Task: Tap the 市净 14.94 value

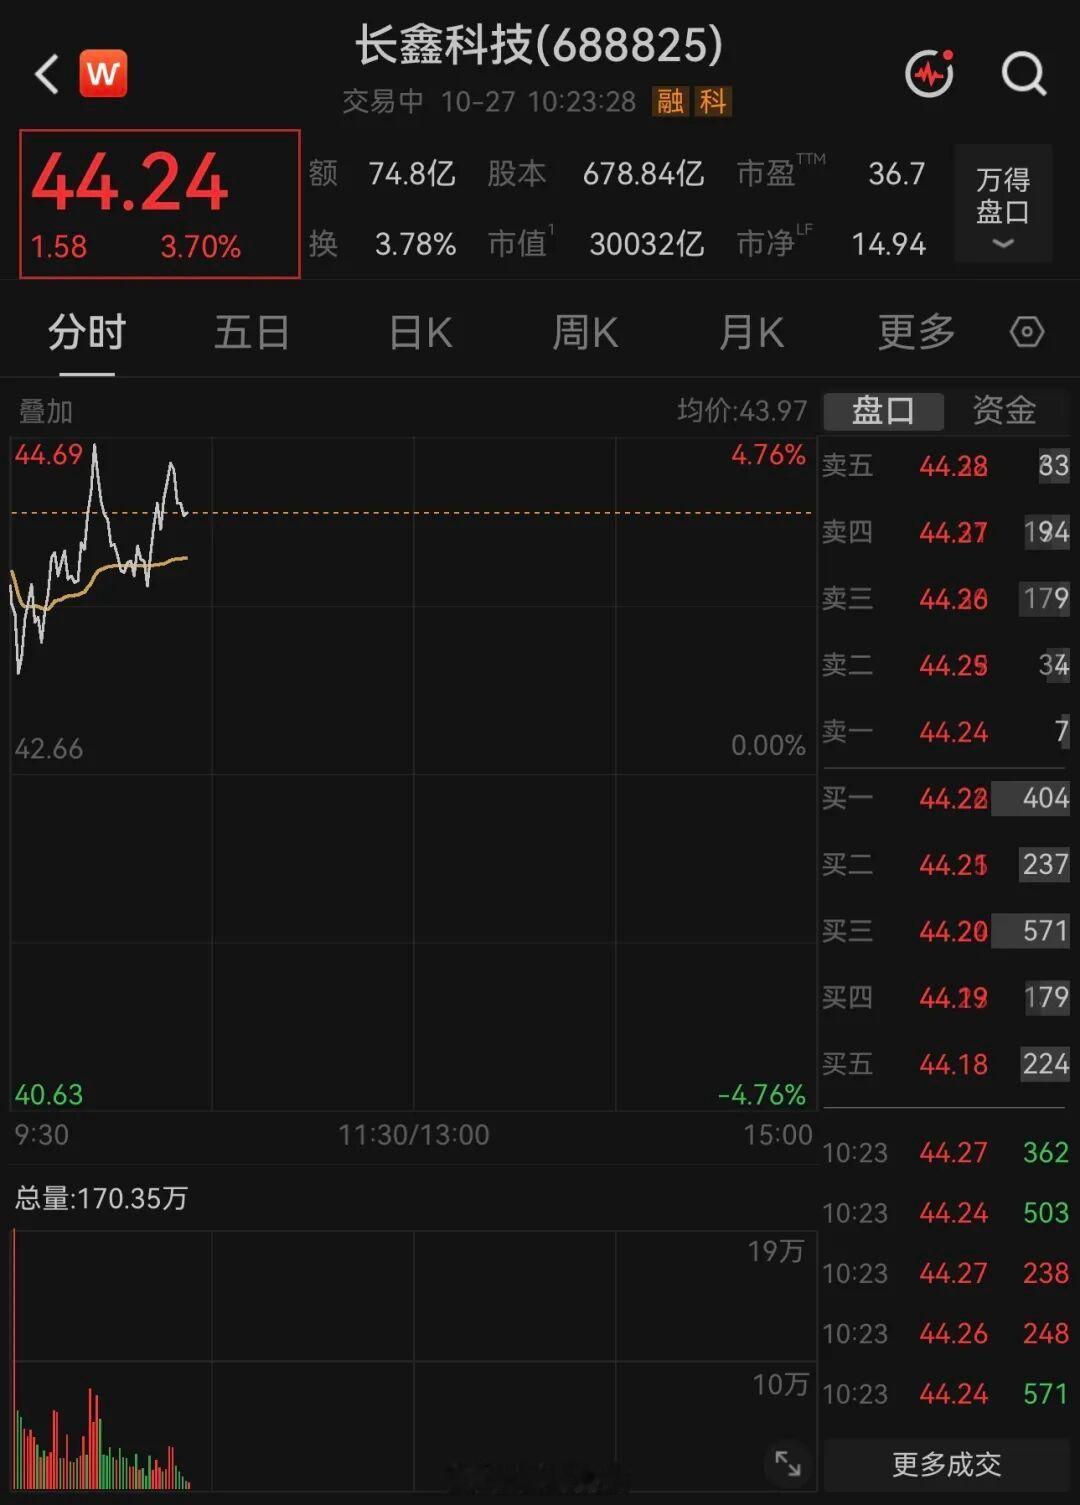Action: tap(888, 244)
